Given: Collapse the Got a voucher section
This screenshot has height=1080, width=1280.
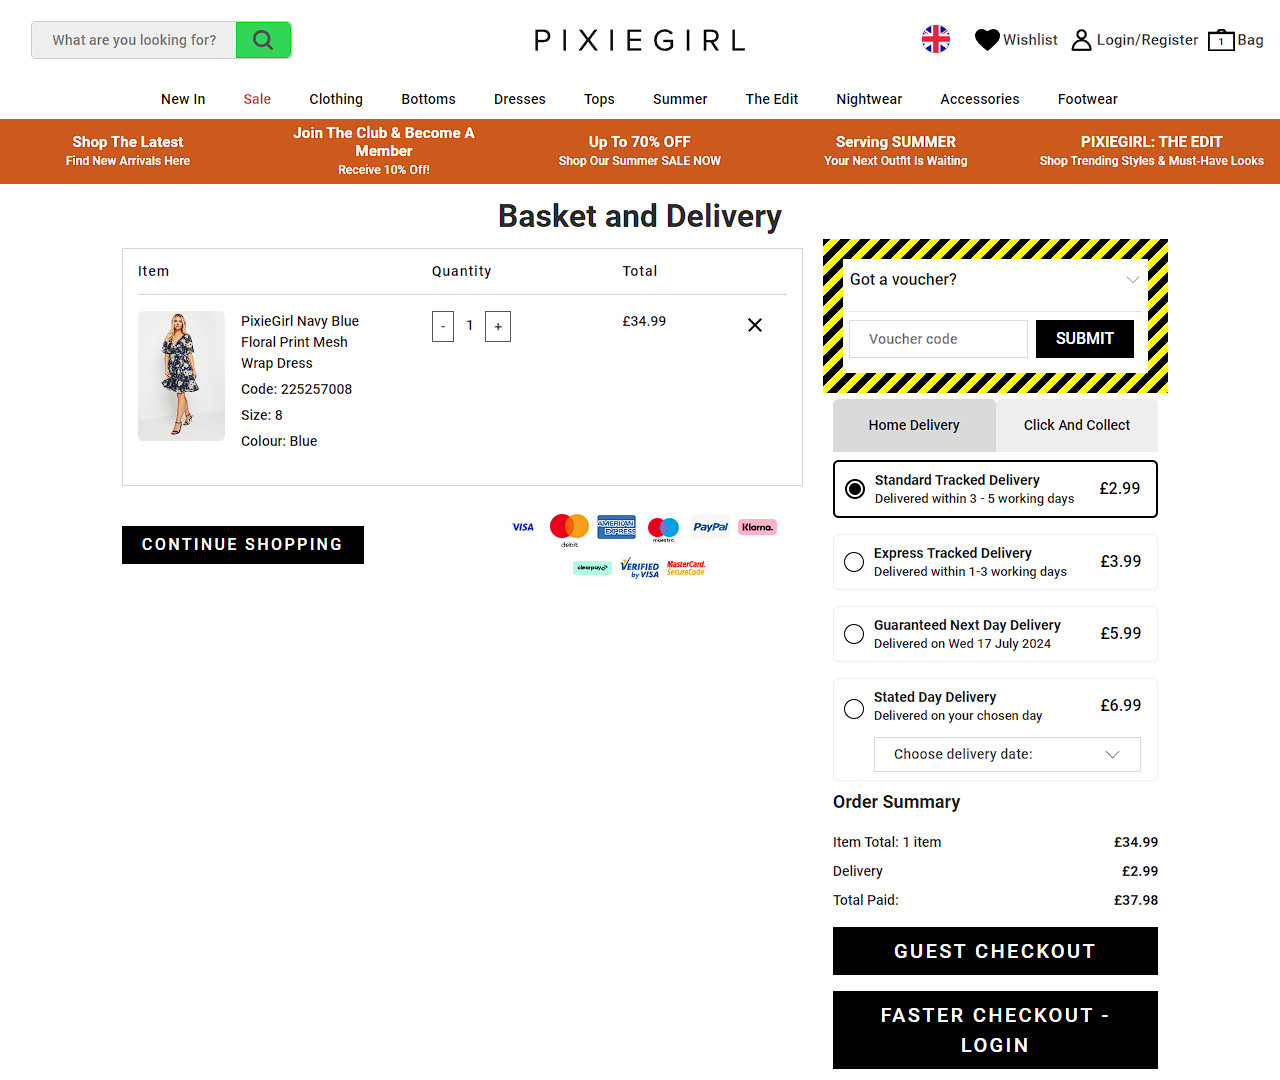Looking at the screenshot, I should [x=1133, y=279].
